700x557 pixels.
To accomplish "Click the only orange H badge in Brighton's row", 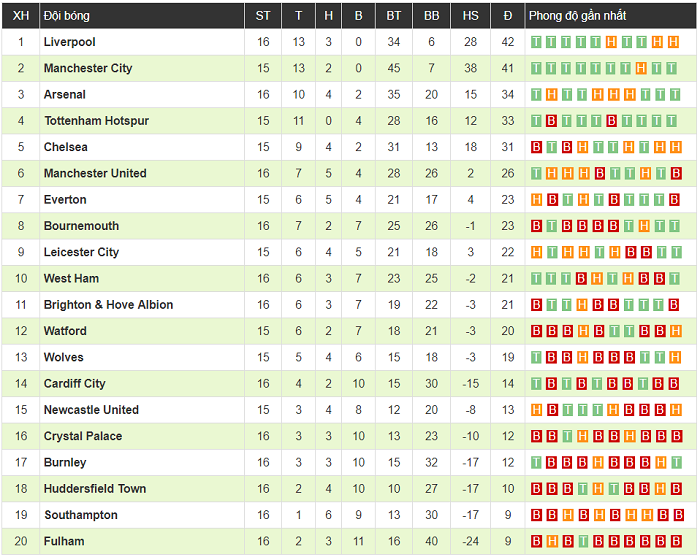I will click(x=582, y=305).
